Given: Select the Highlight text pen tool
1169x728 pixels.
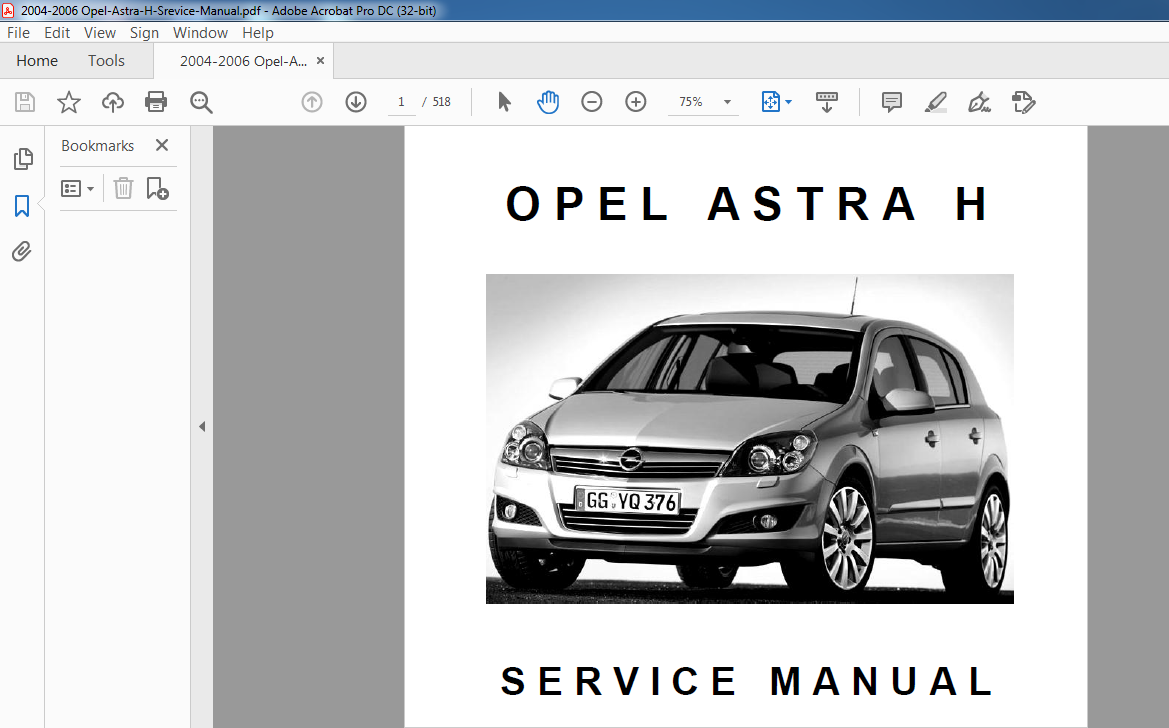Looking at the screenshot, I should [x=936, y=102].
